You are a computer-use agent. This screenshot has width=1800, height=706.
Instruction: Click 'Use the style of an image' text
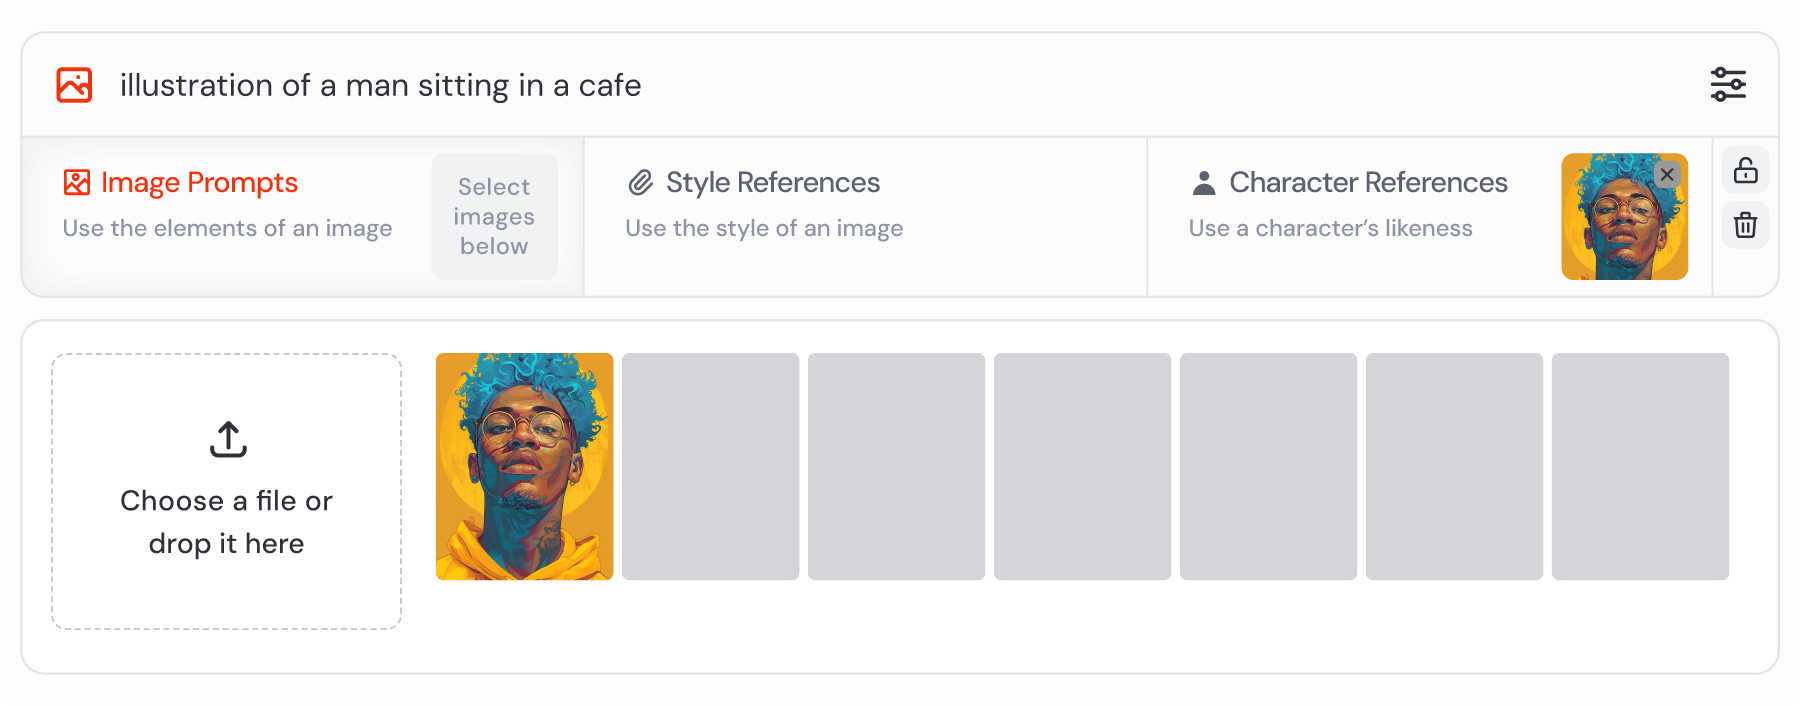pos(764,228)
